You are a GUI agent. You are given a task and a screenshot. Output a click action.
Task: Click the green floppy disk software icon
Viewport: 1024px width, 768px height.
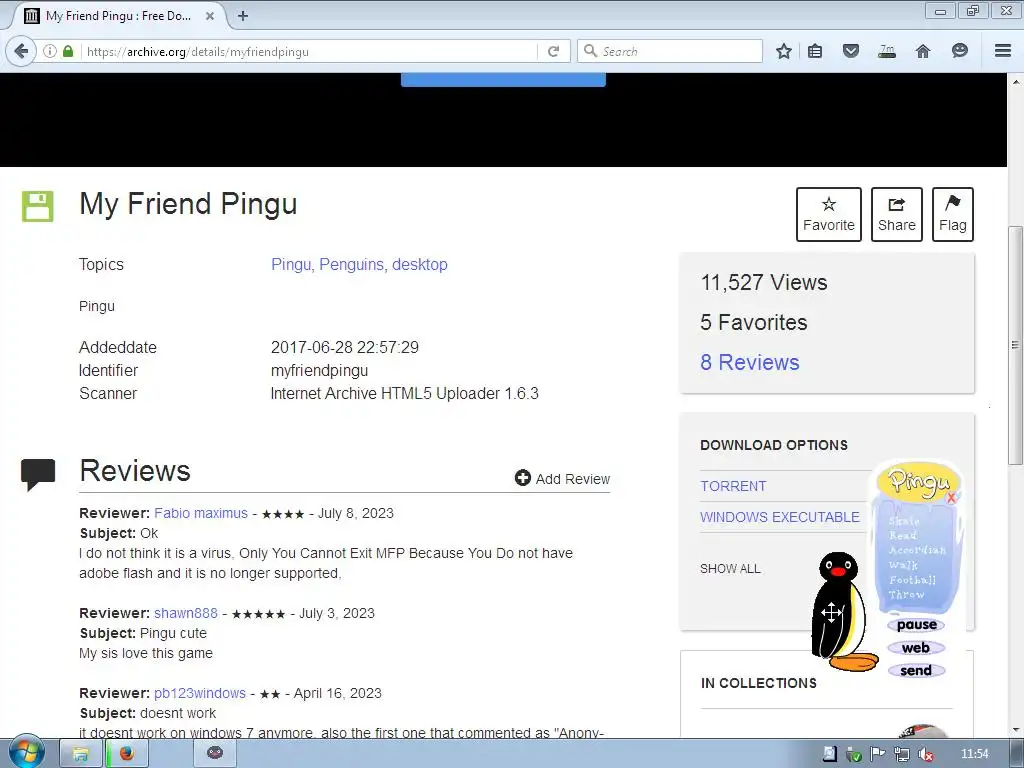click(38, 206)
